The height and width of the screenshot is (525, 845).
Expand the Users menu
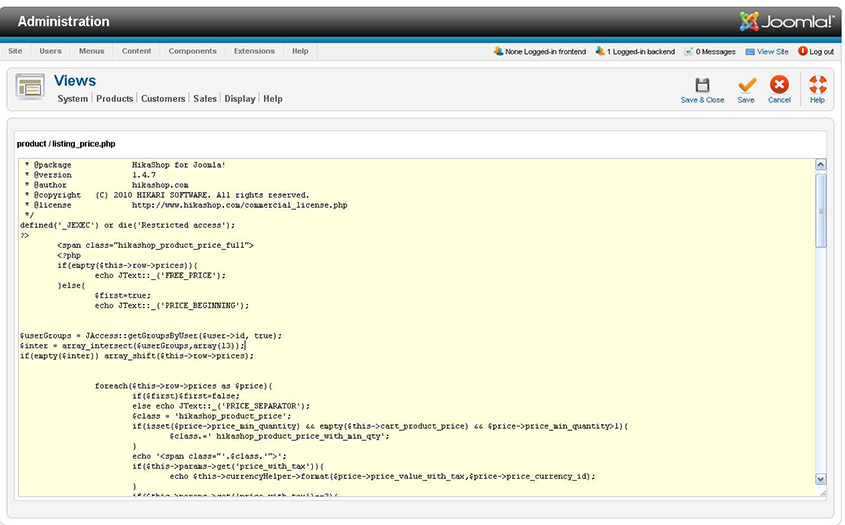pyautogui.click(x=50, y=51)
